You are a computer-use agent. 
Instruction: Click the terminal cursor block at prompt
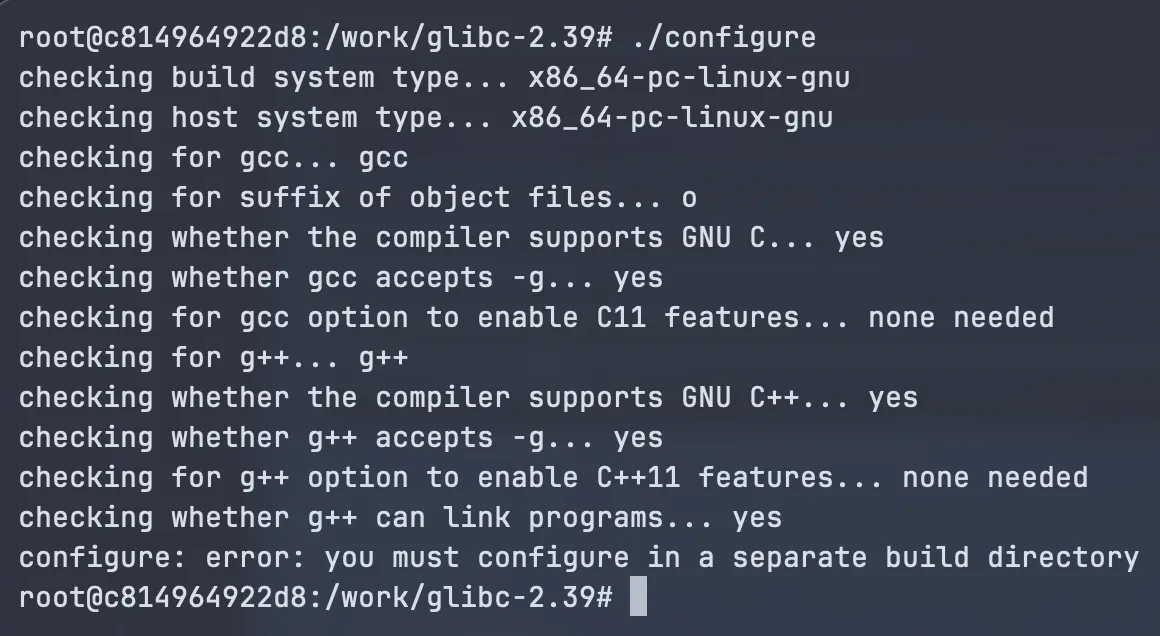tap(638, 596)
